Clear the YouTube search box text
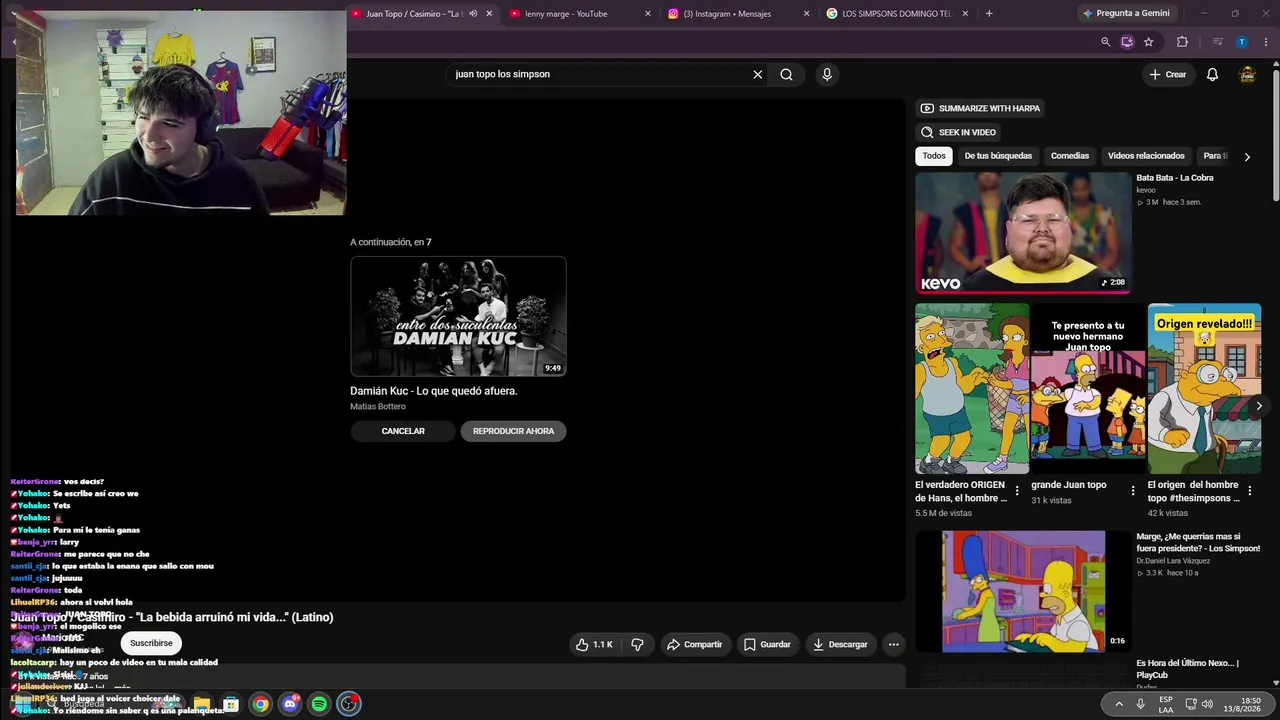The image size is (1280, 720). pos(757,74)
